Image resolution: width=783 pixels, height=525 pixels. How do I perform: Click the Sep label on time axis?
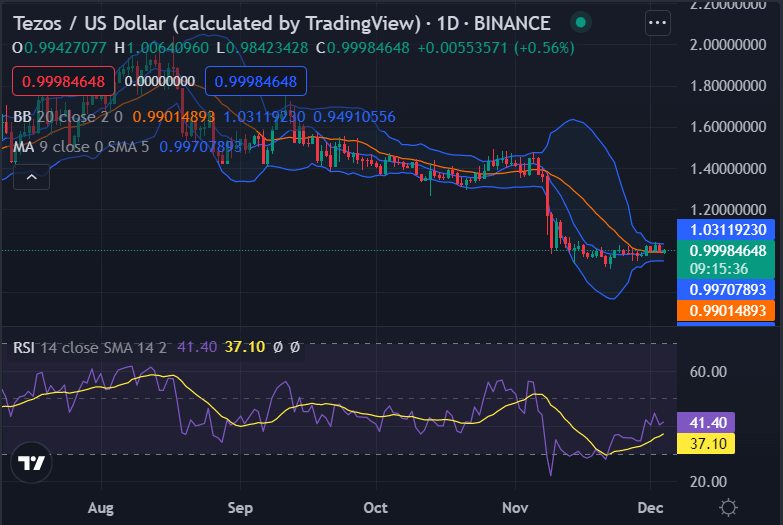(x=240, y=508)
